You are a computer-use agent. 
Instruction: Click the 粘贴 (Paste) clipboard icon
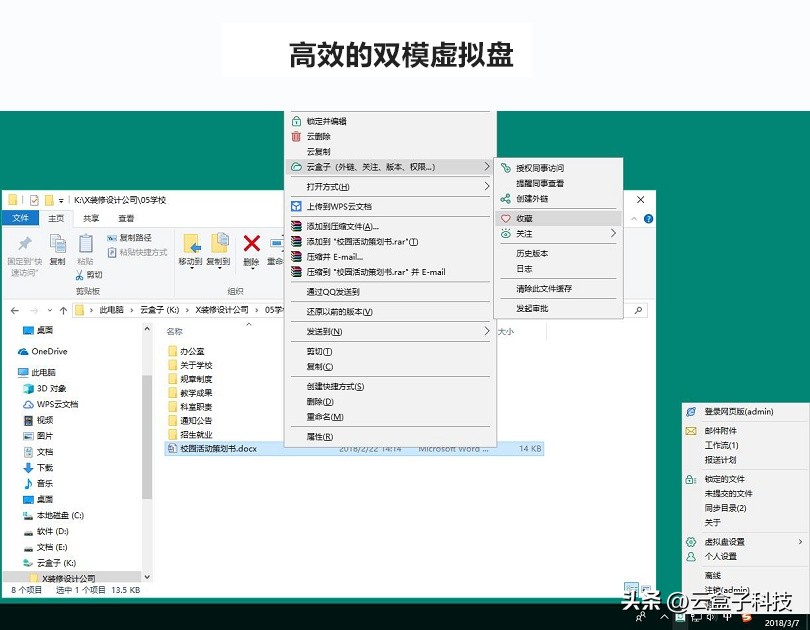[86, 243]
